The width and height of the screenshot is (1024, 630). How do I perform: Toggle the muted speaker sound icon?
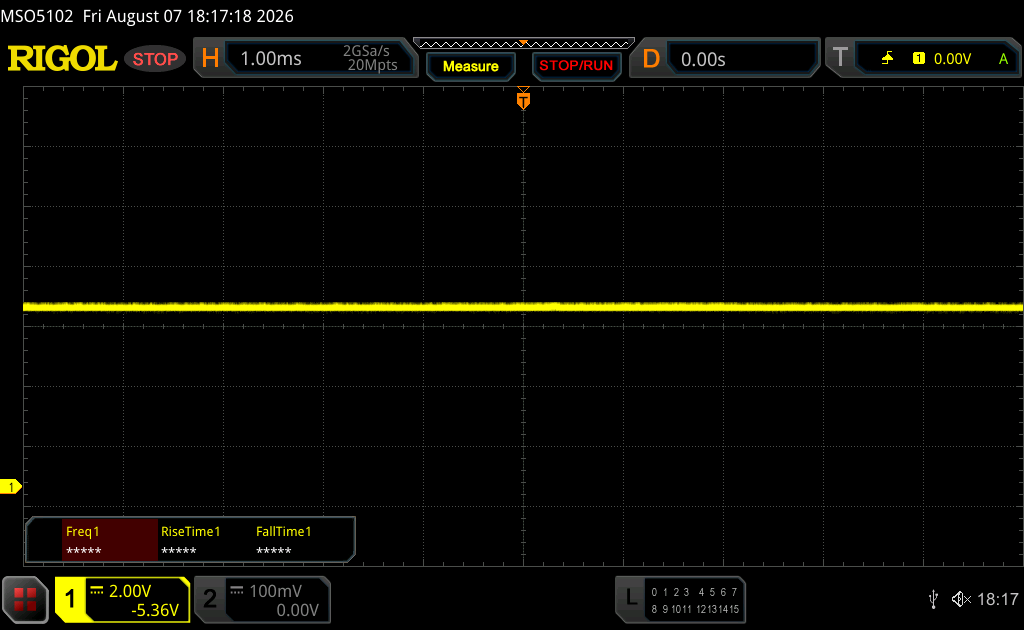coord(961,599)
